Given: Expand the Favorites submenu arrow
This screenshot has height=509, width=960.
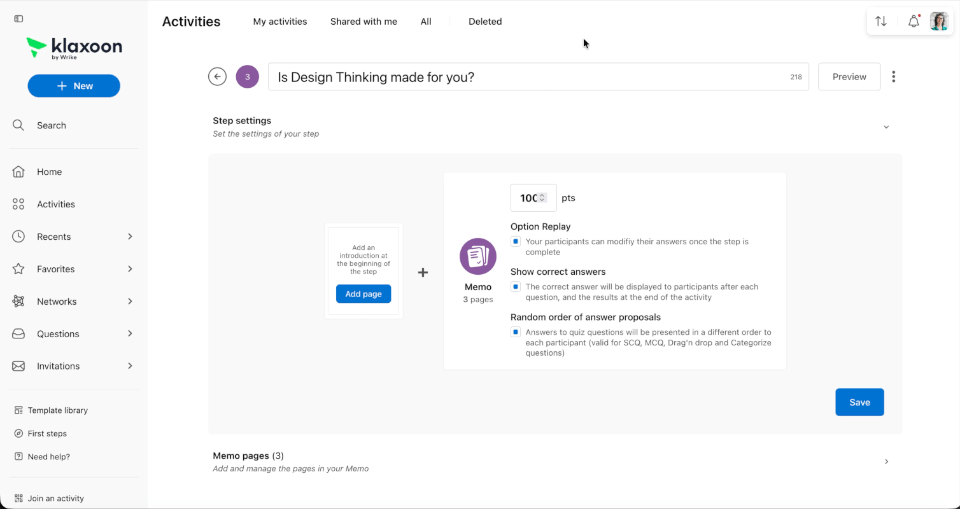Looking at the screenshot, I should pos(130,269).
